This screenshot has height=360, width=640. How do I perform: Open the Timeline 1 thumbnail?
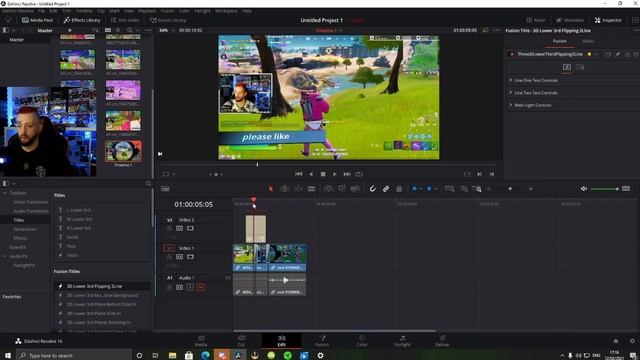click(x=123, y=151)
